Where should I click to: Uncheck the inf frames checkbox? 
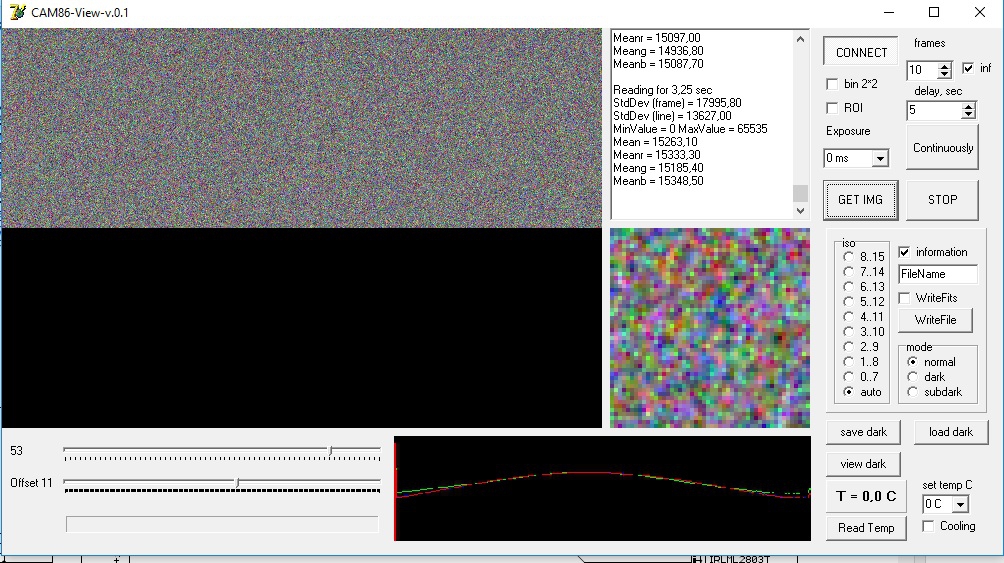tap(968, 68)
